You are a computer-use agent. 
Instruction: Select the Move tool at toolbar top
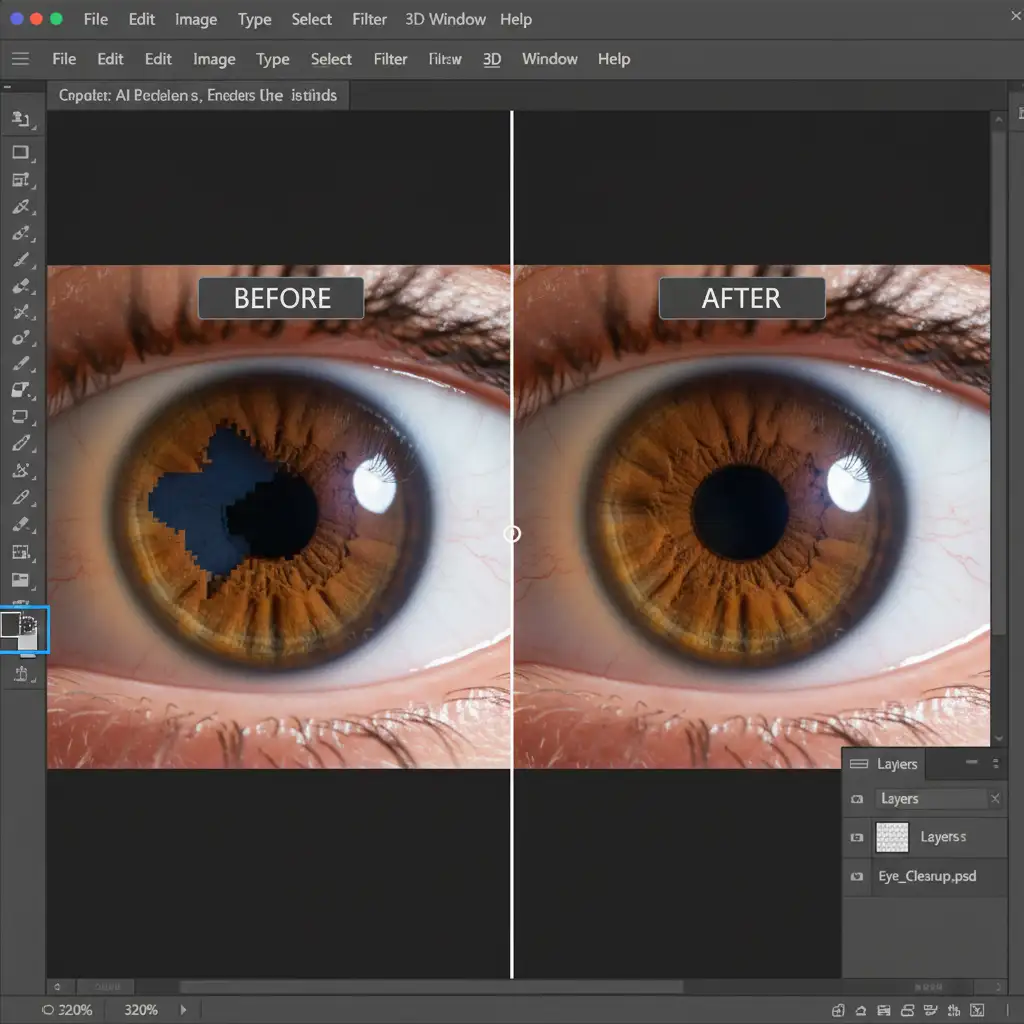[x=20, y=119]
